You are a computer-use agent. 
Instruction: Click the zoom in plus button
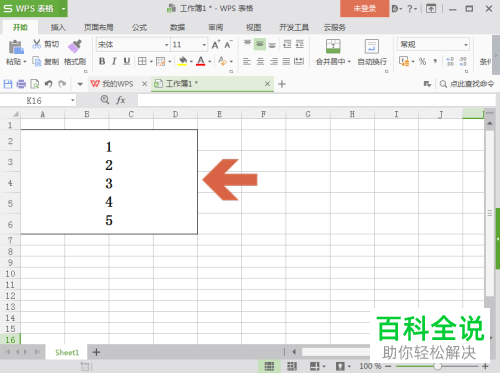point(485,366)
